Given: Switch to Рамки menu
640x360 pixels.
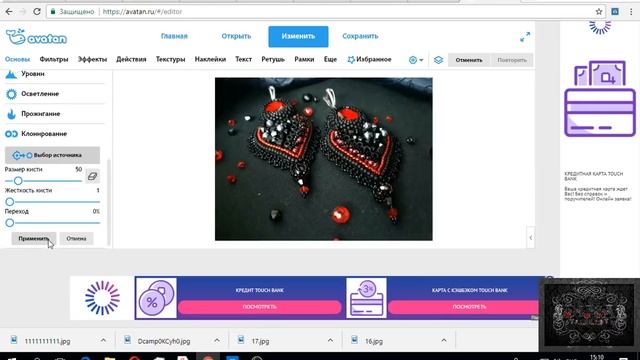Looking at the screenshot, I should (x=304, y=59).
